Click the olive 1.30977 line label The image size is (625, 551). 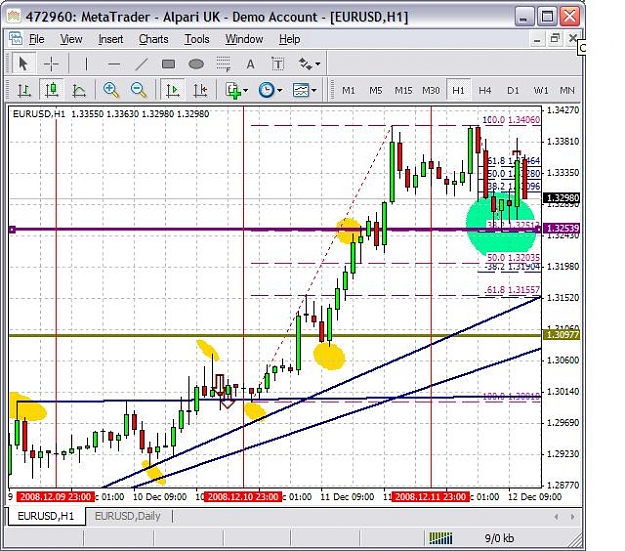[562, 335]
